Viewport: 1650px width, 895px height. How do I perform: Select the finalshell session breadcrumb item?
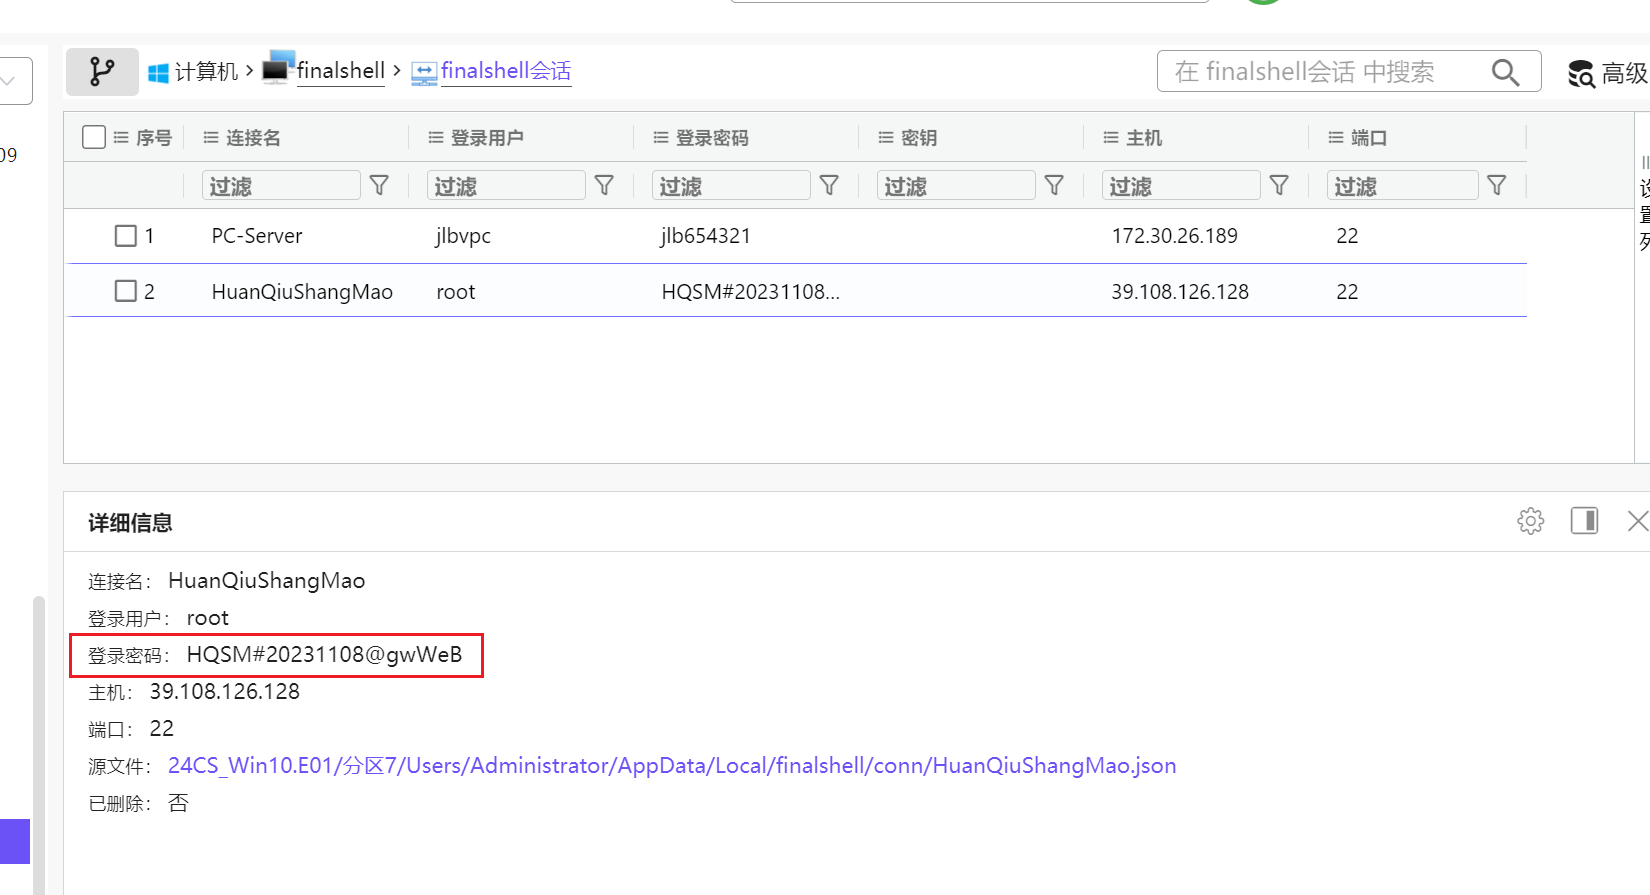point(505,71)
